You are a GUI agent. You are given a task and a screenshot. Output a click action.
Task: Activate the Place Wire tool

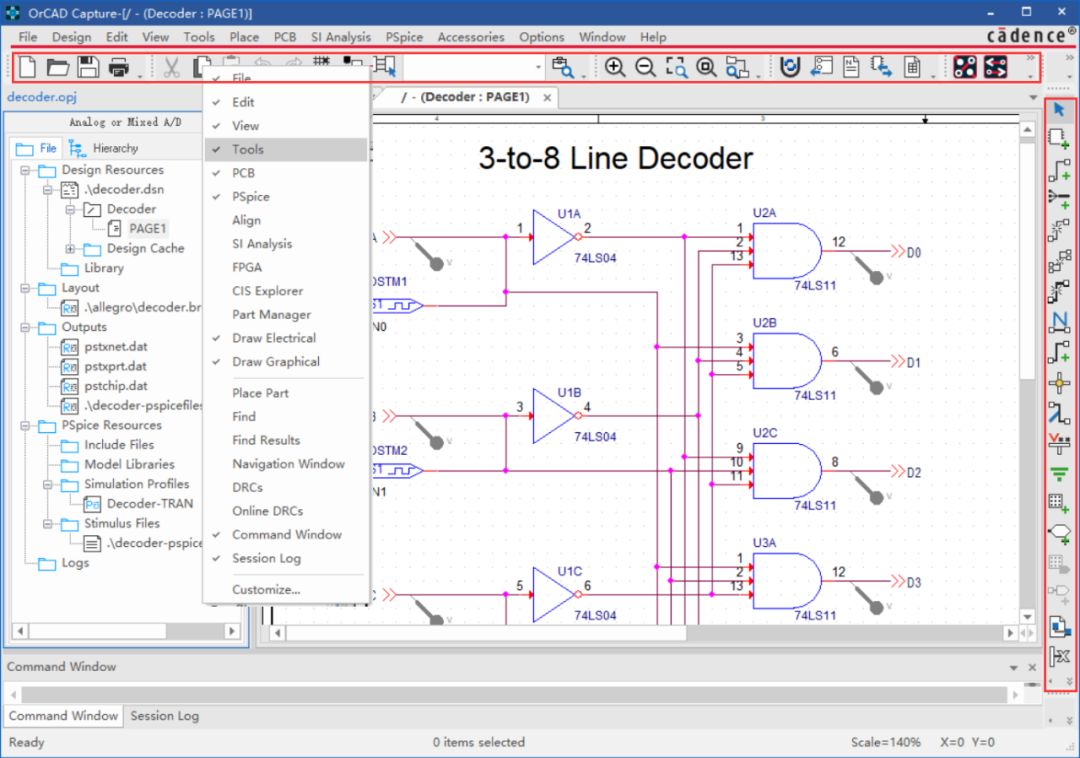point(1059,169)
